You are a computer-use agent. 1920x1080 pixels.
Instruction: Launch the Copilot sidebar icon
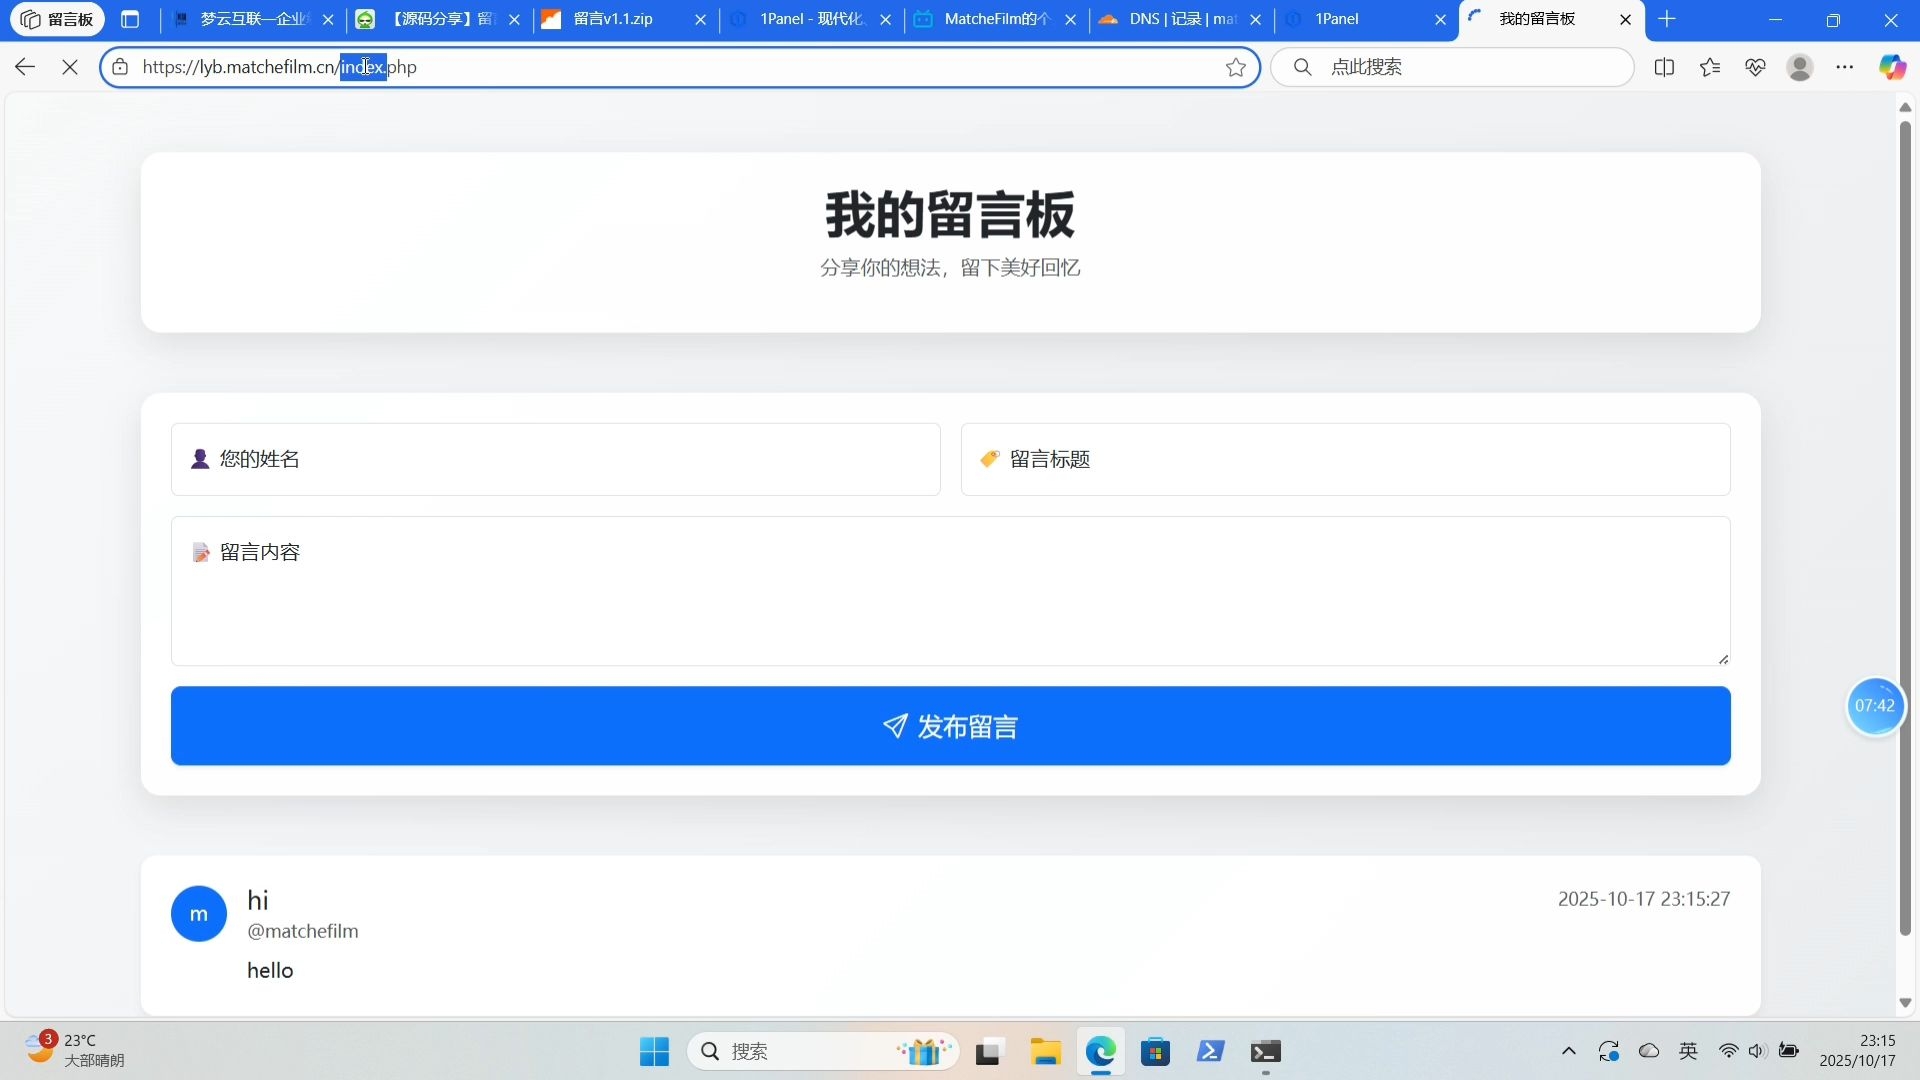click(1891, 67)
